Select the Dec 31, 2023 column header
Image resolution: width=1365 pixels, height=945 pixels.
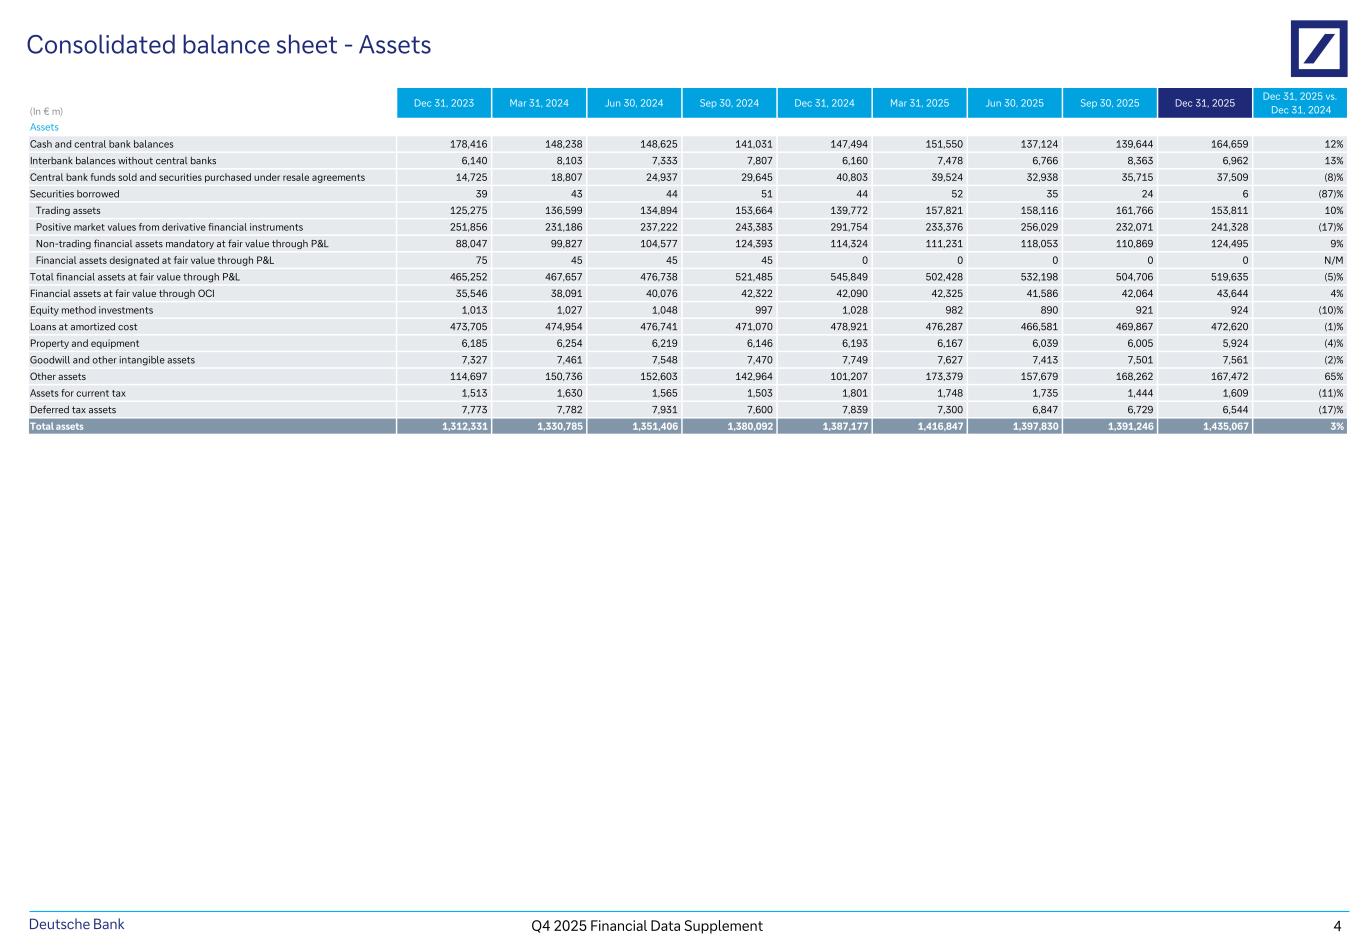444,103
